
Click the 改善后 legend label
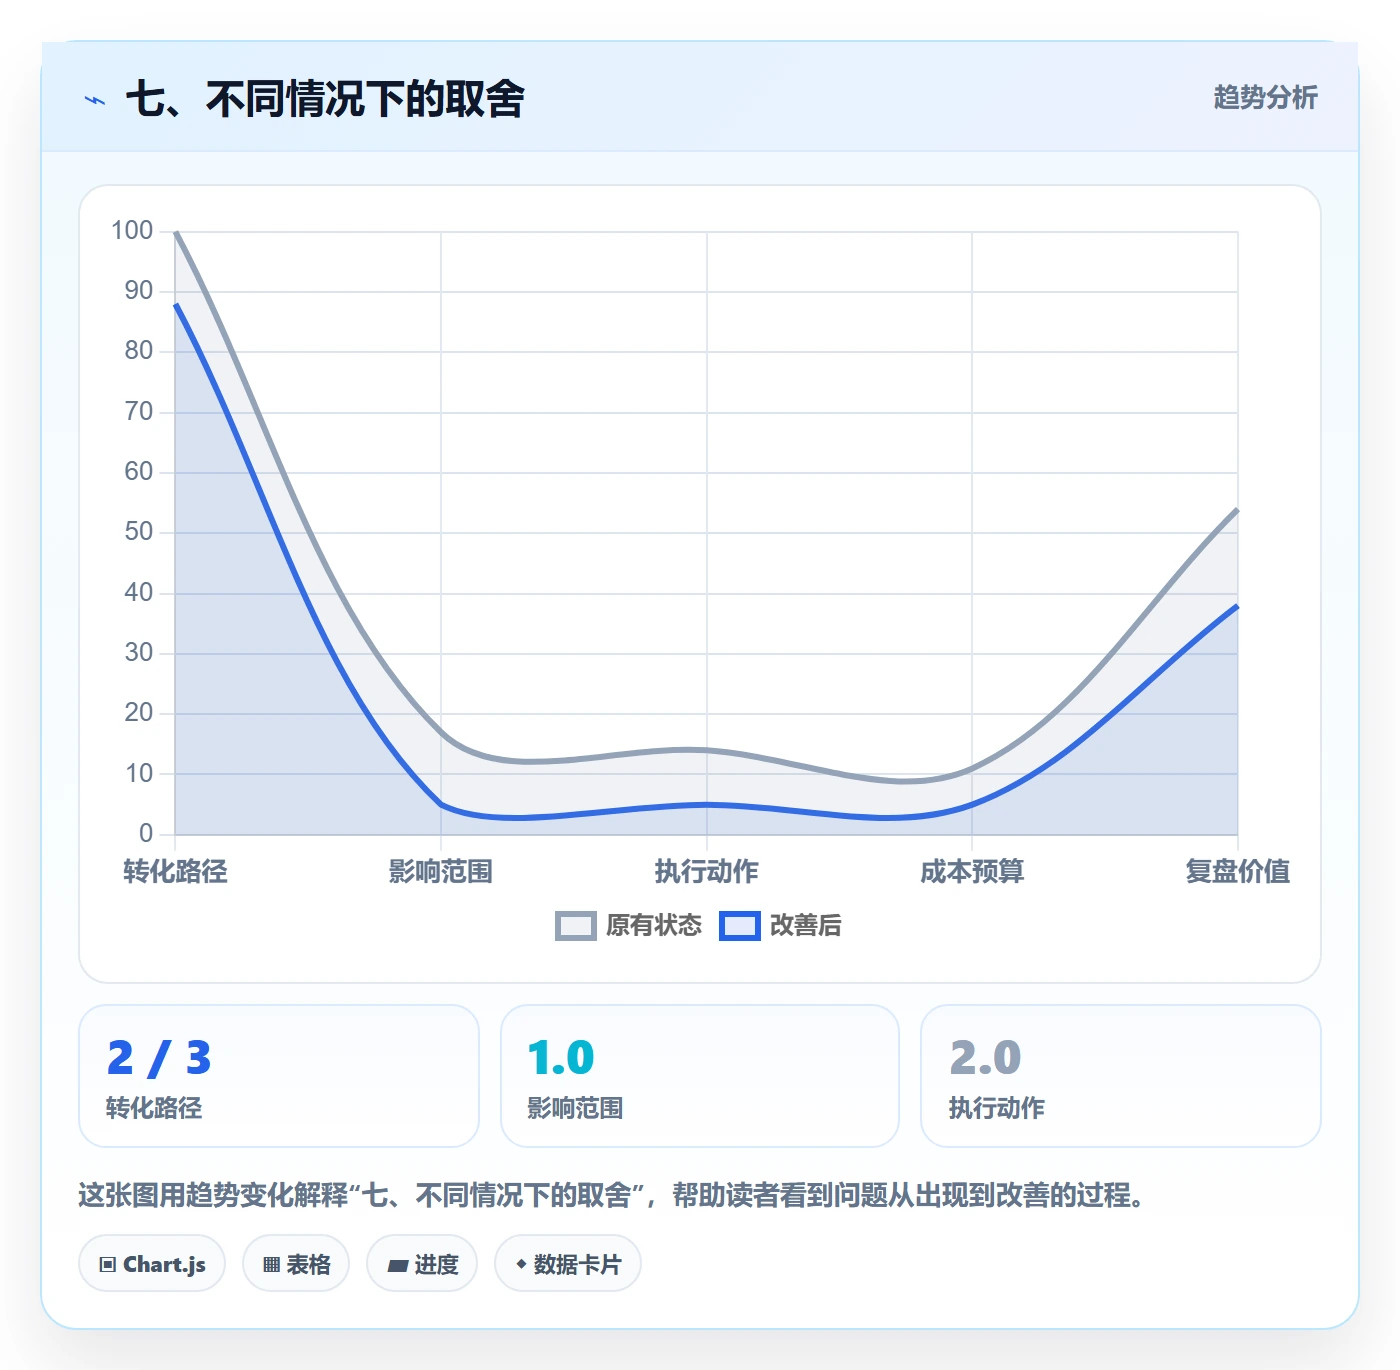[x=806, y=926]
